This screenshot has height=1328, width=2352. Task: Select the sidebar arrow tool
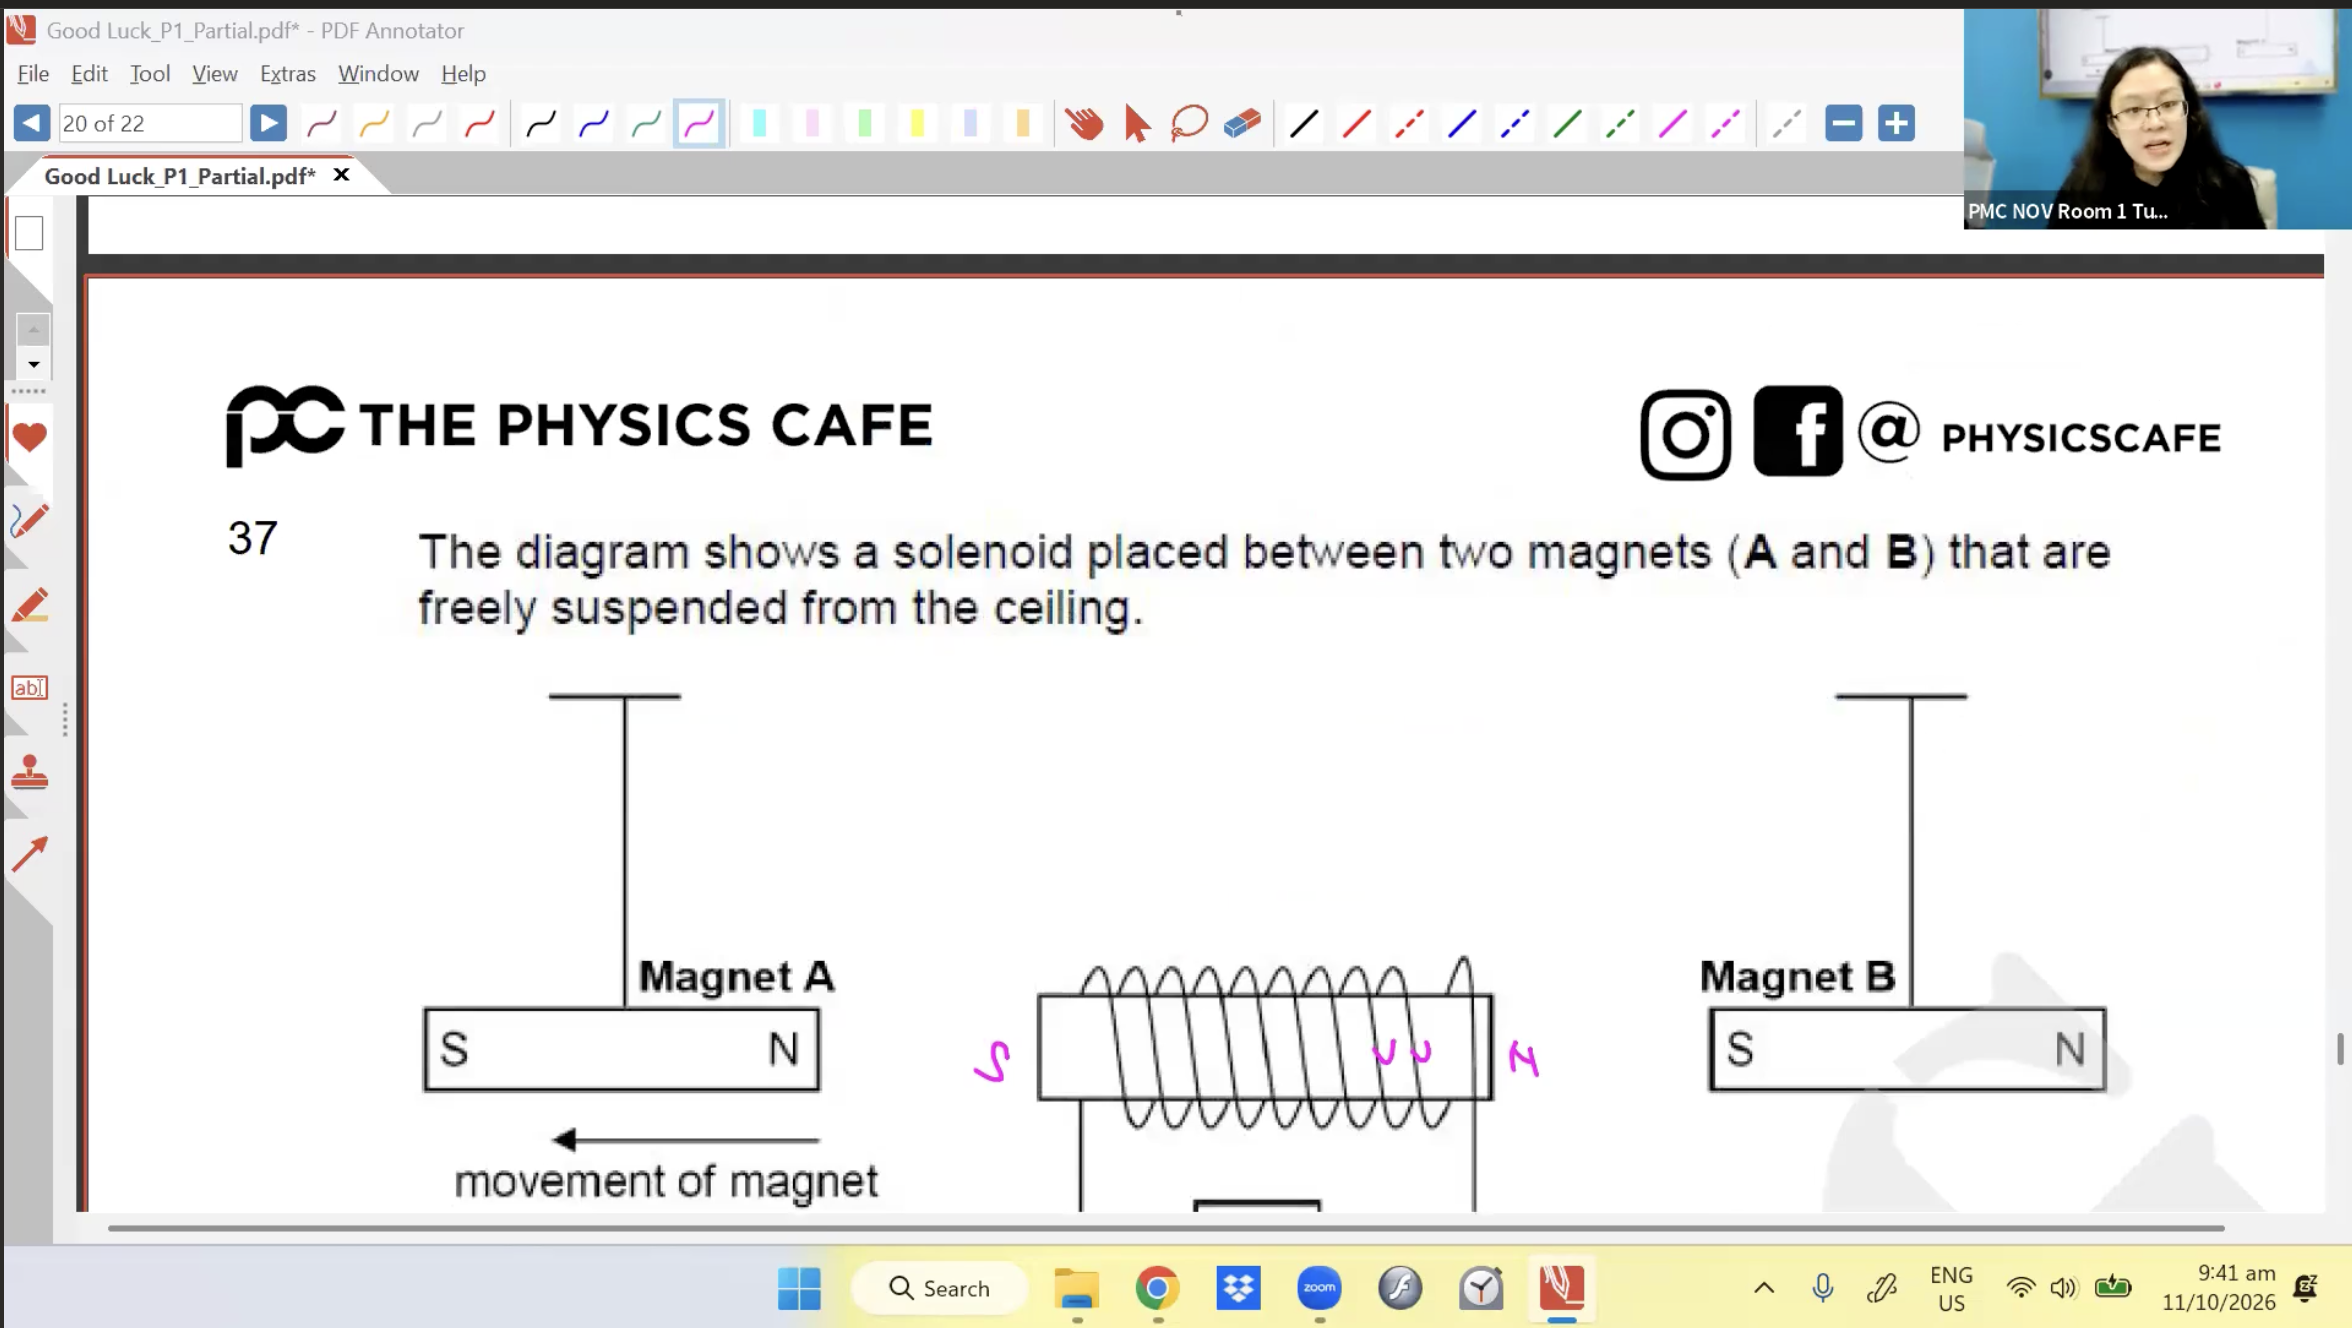pos(29,854)
